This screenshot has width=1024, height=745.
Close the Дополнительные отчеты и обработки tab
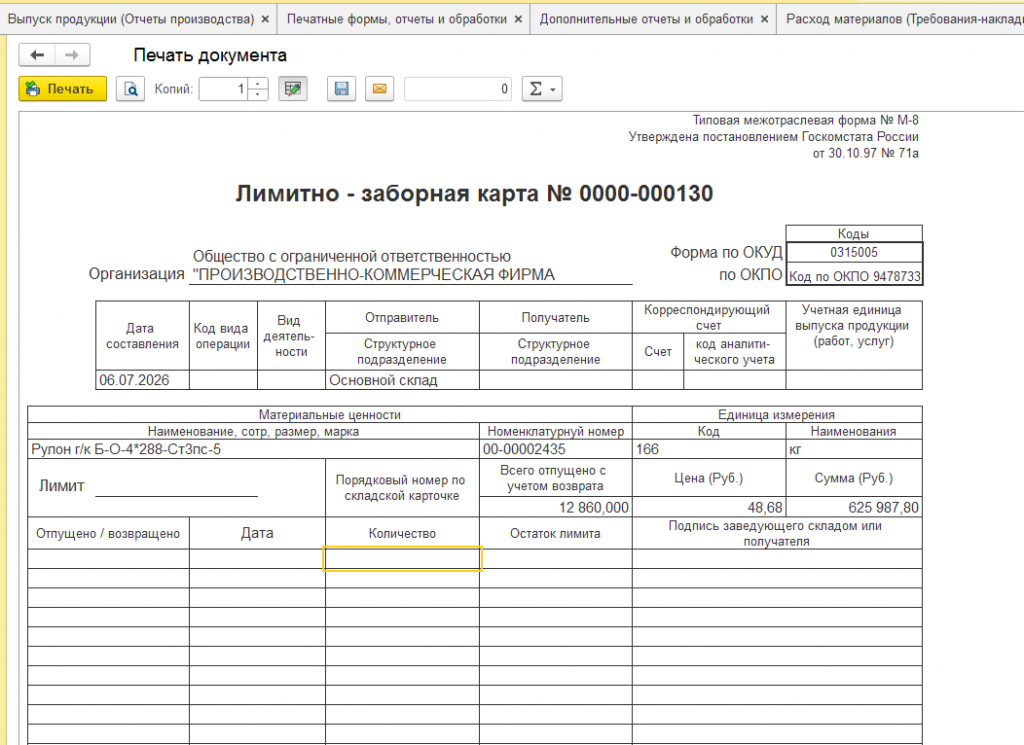click(765, 20)
